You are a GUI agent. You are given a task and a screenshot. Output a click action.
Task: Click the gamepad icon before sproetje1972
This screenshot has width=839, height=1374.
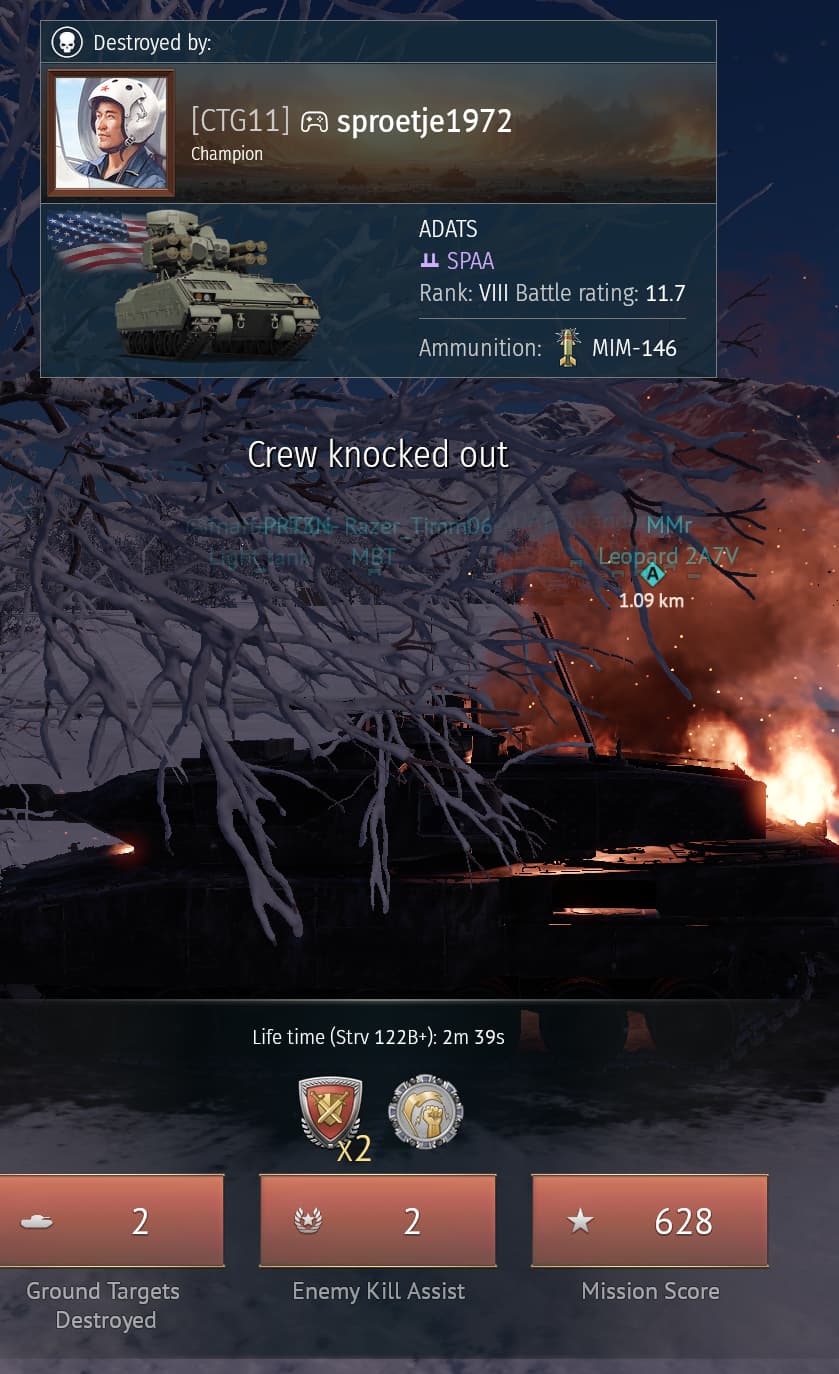click(314, 122)
